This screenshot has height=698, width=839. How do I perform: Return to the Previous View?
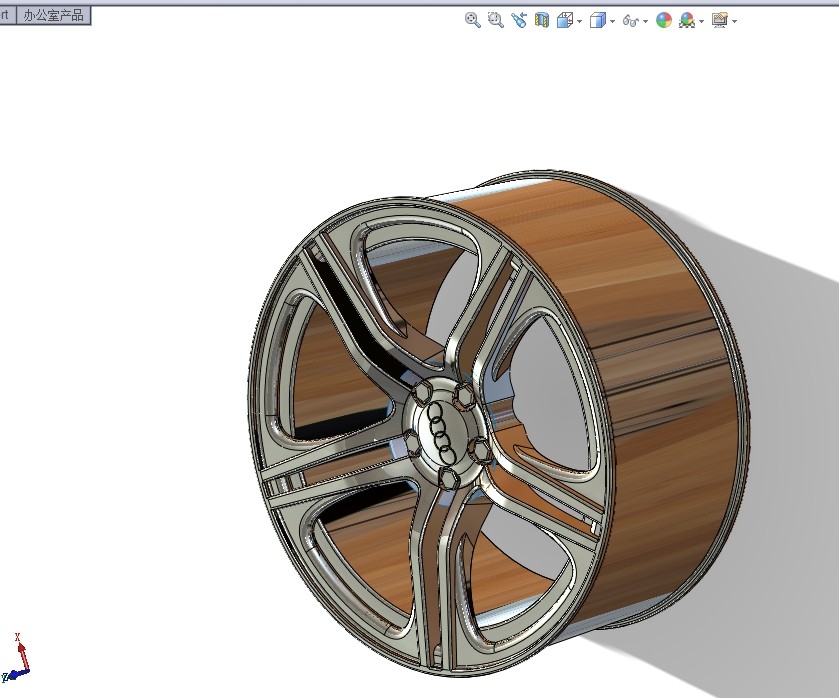[518, 20]
